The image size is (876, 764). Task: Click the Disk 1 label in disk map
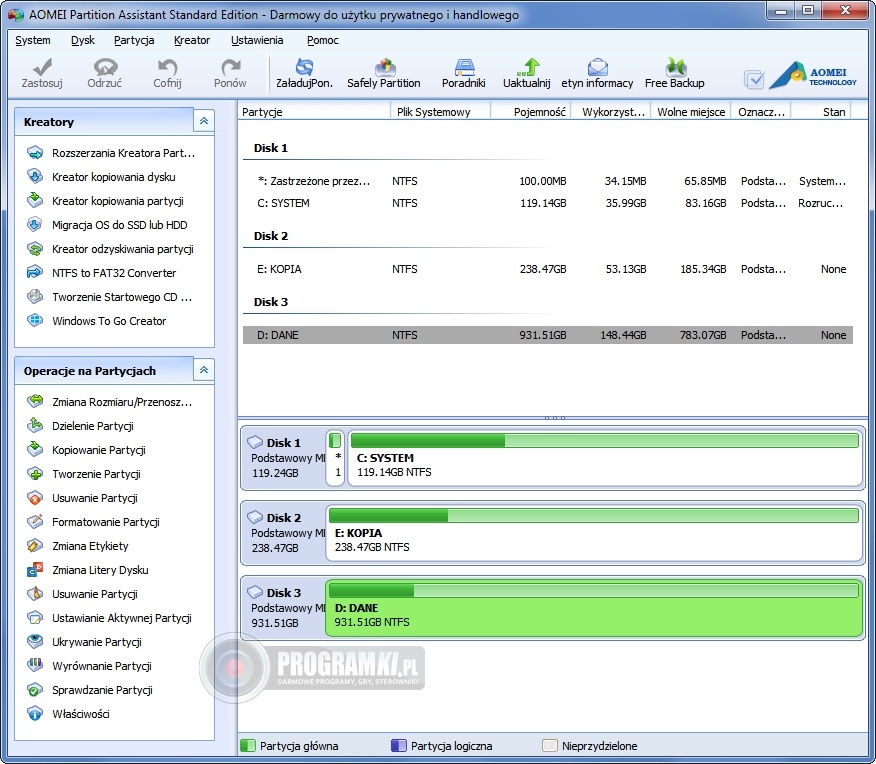click(x=283, y=442)
